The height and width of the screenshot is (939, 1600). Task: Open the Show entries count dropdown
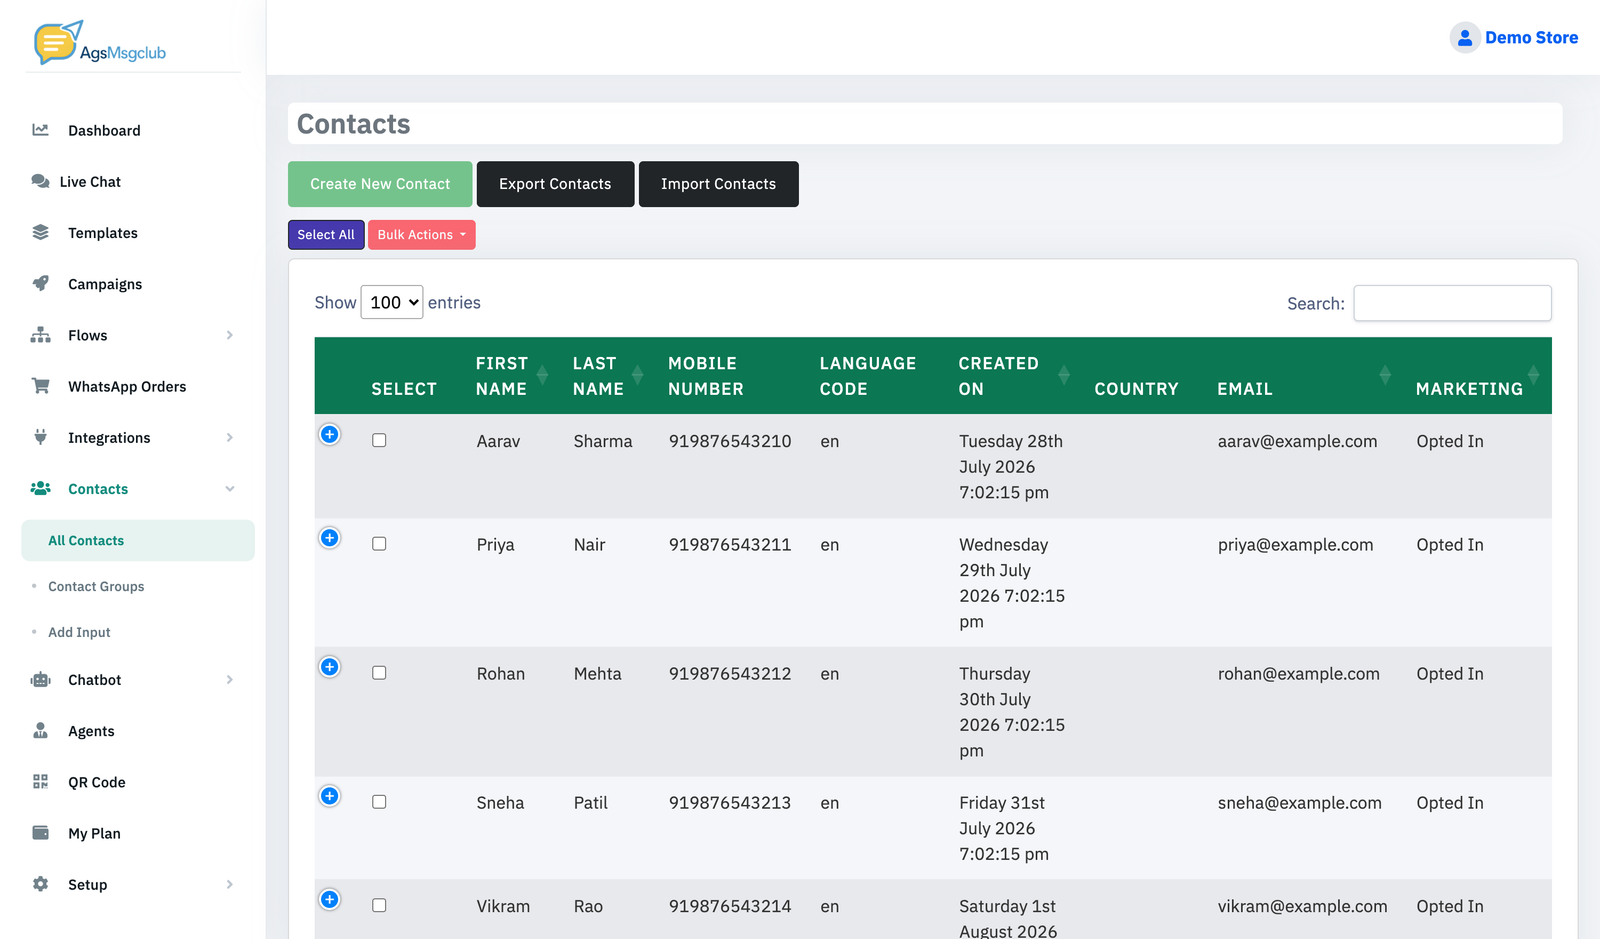pos(392,302)
